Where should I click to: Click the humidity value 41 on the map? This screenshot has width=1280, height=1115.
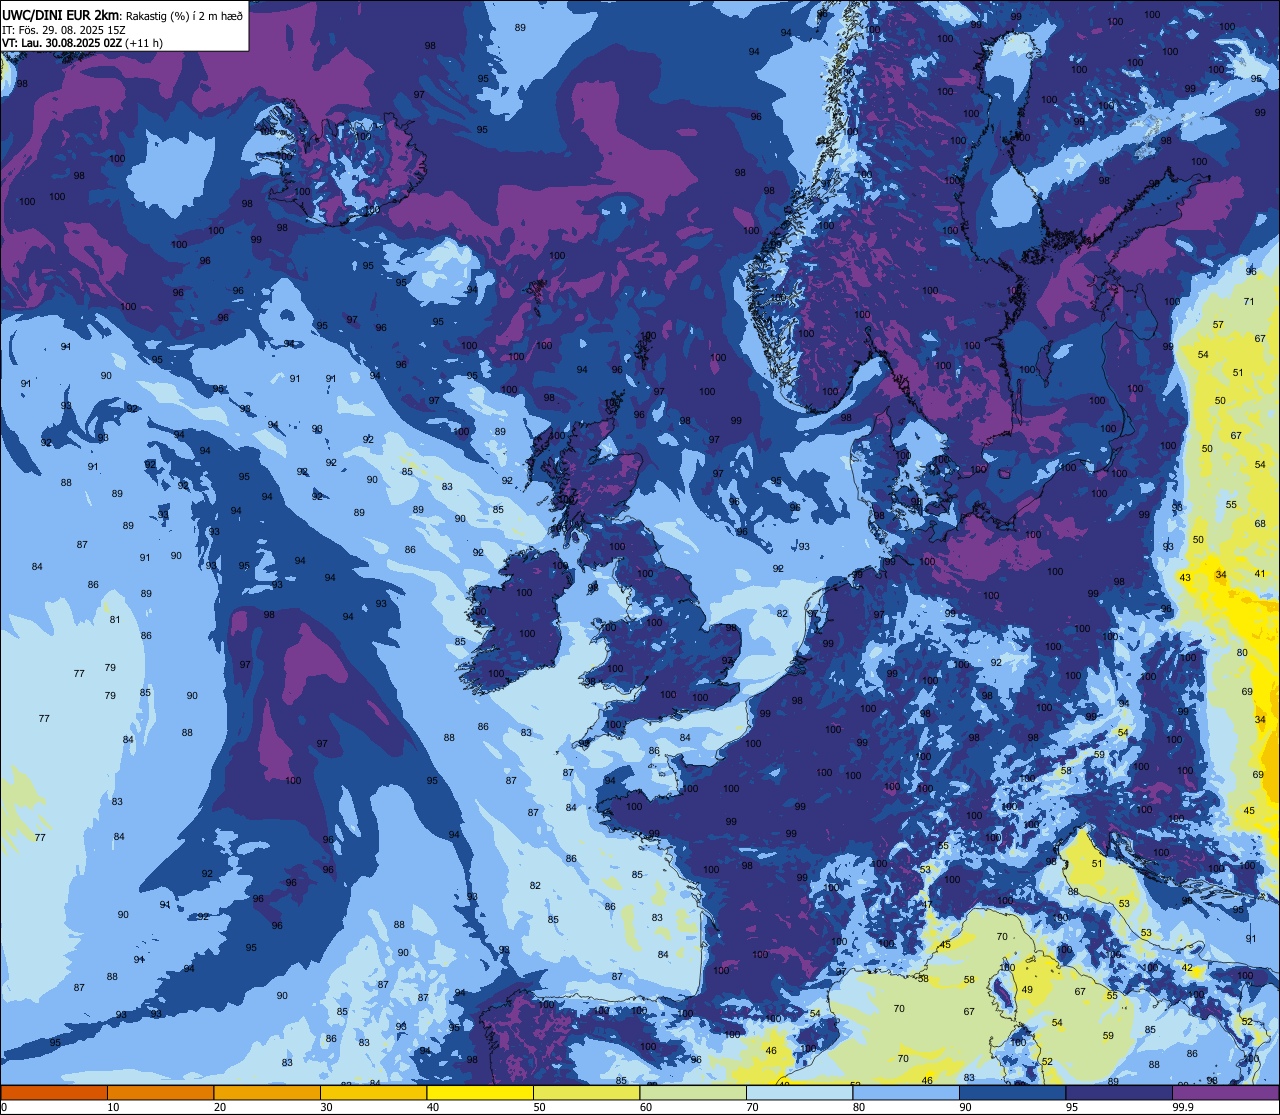pyautogui.click(x=1260, y=574)
